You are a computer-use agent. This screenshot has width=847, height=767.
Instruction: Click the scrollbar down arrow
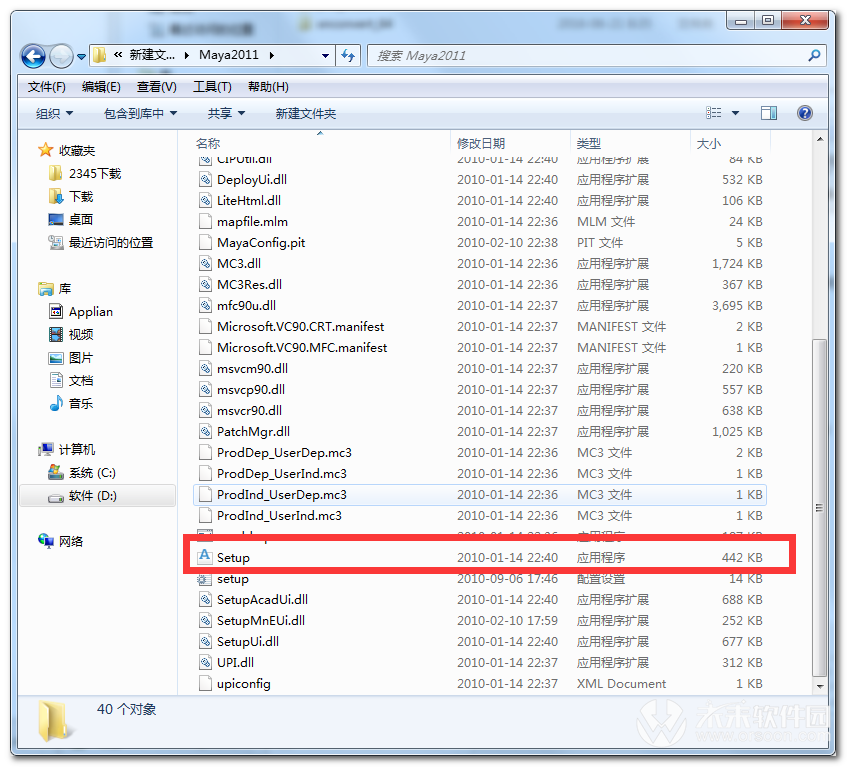[819, 686]
